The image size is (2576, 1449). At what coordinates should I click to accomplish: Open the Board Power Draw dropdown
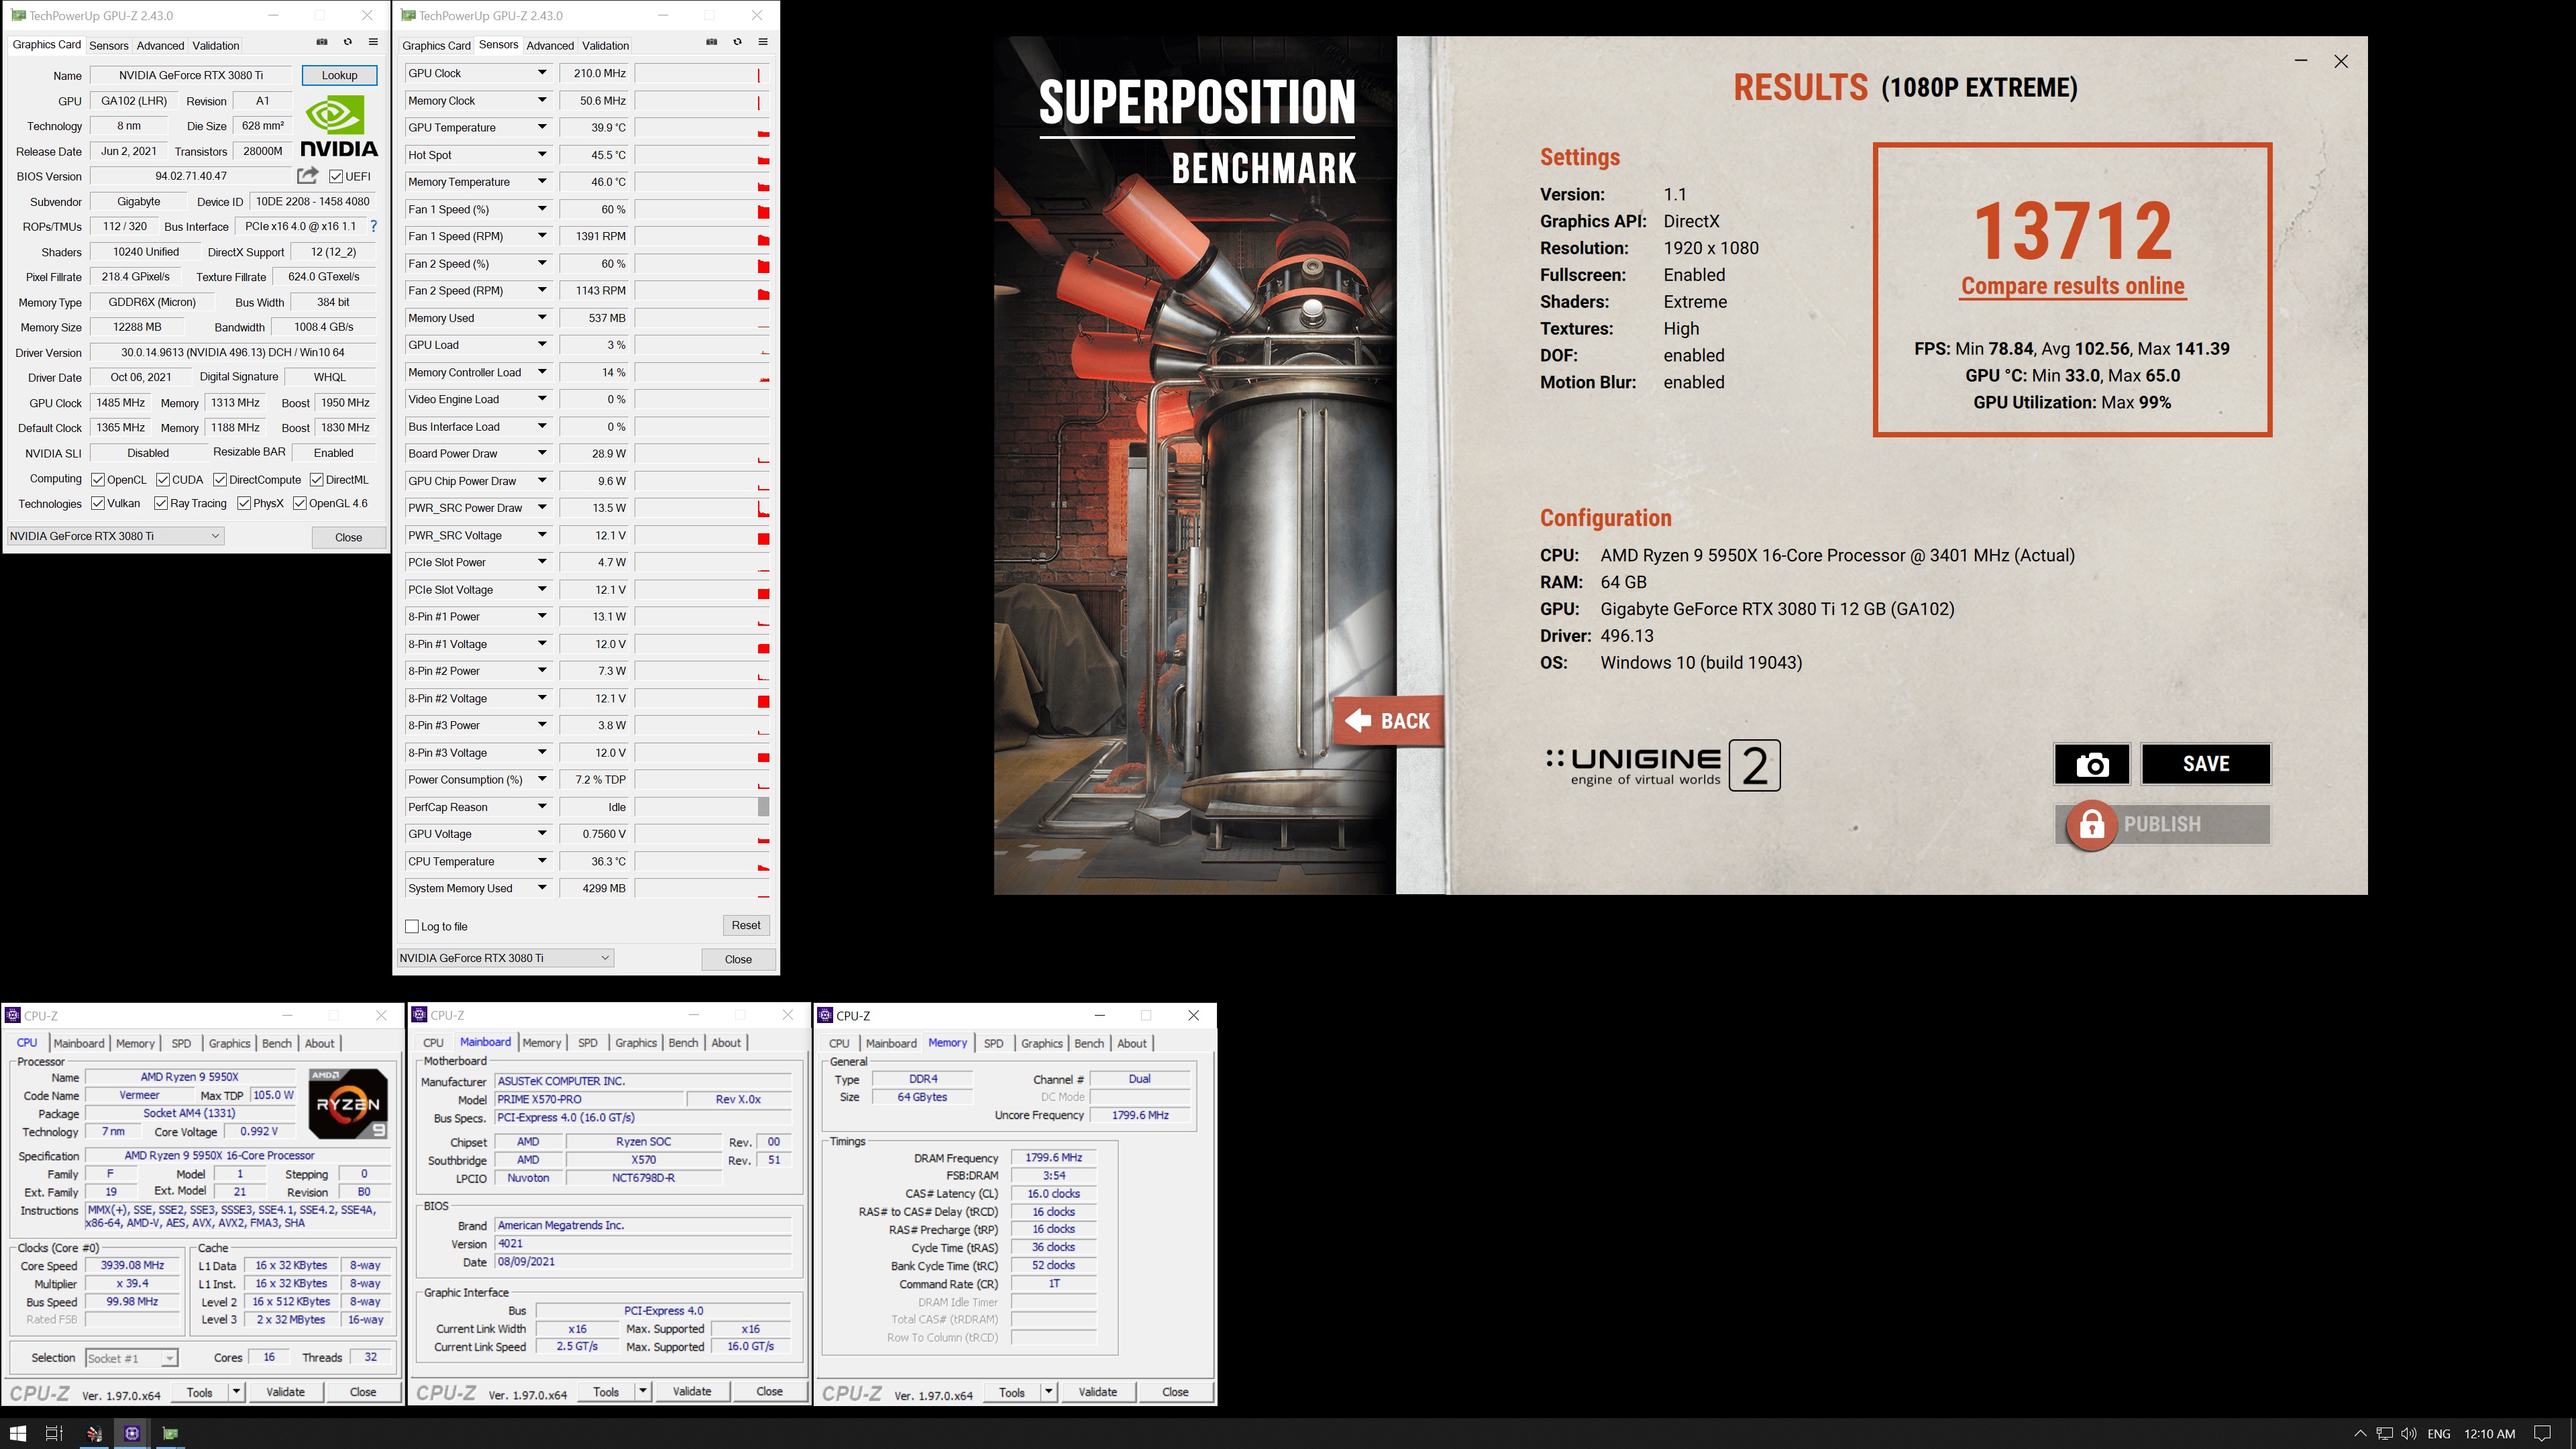pos(542,453)
